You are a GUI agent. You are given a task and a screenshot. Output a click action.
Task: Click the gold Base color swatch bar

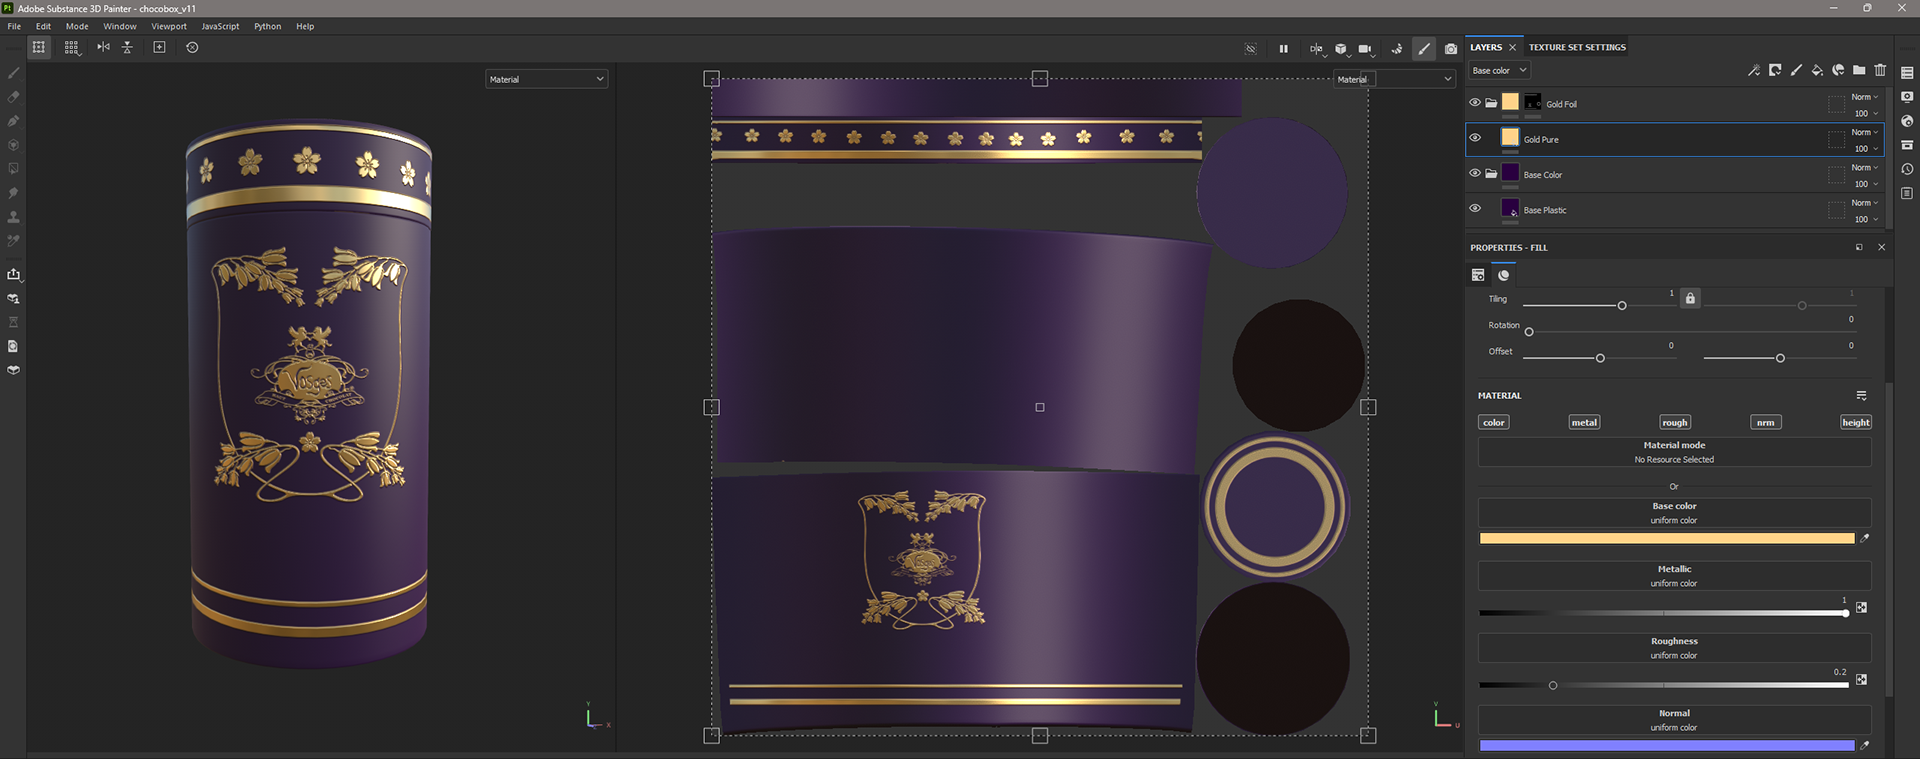click(1666, 538)
